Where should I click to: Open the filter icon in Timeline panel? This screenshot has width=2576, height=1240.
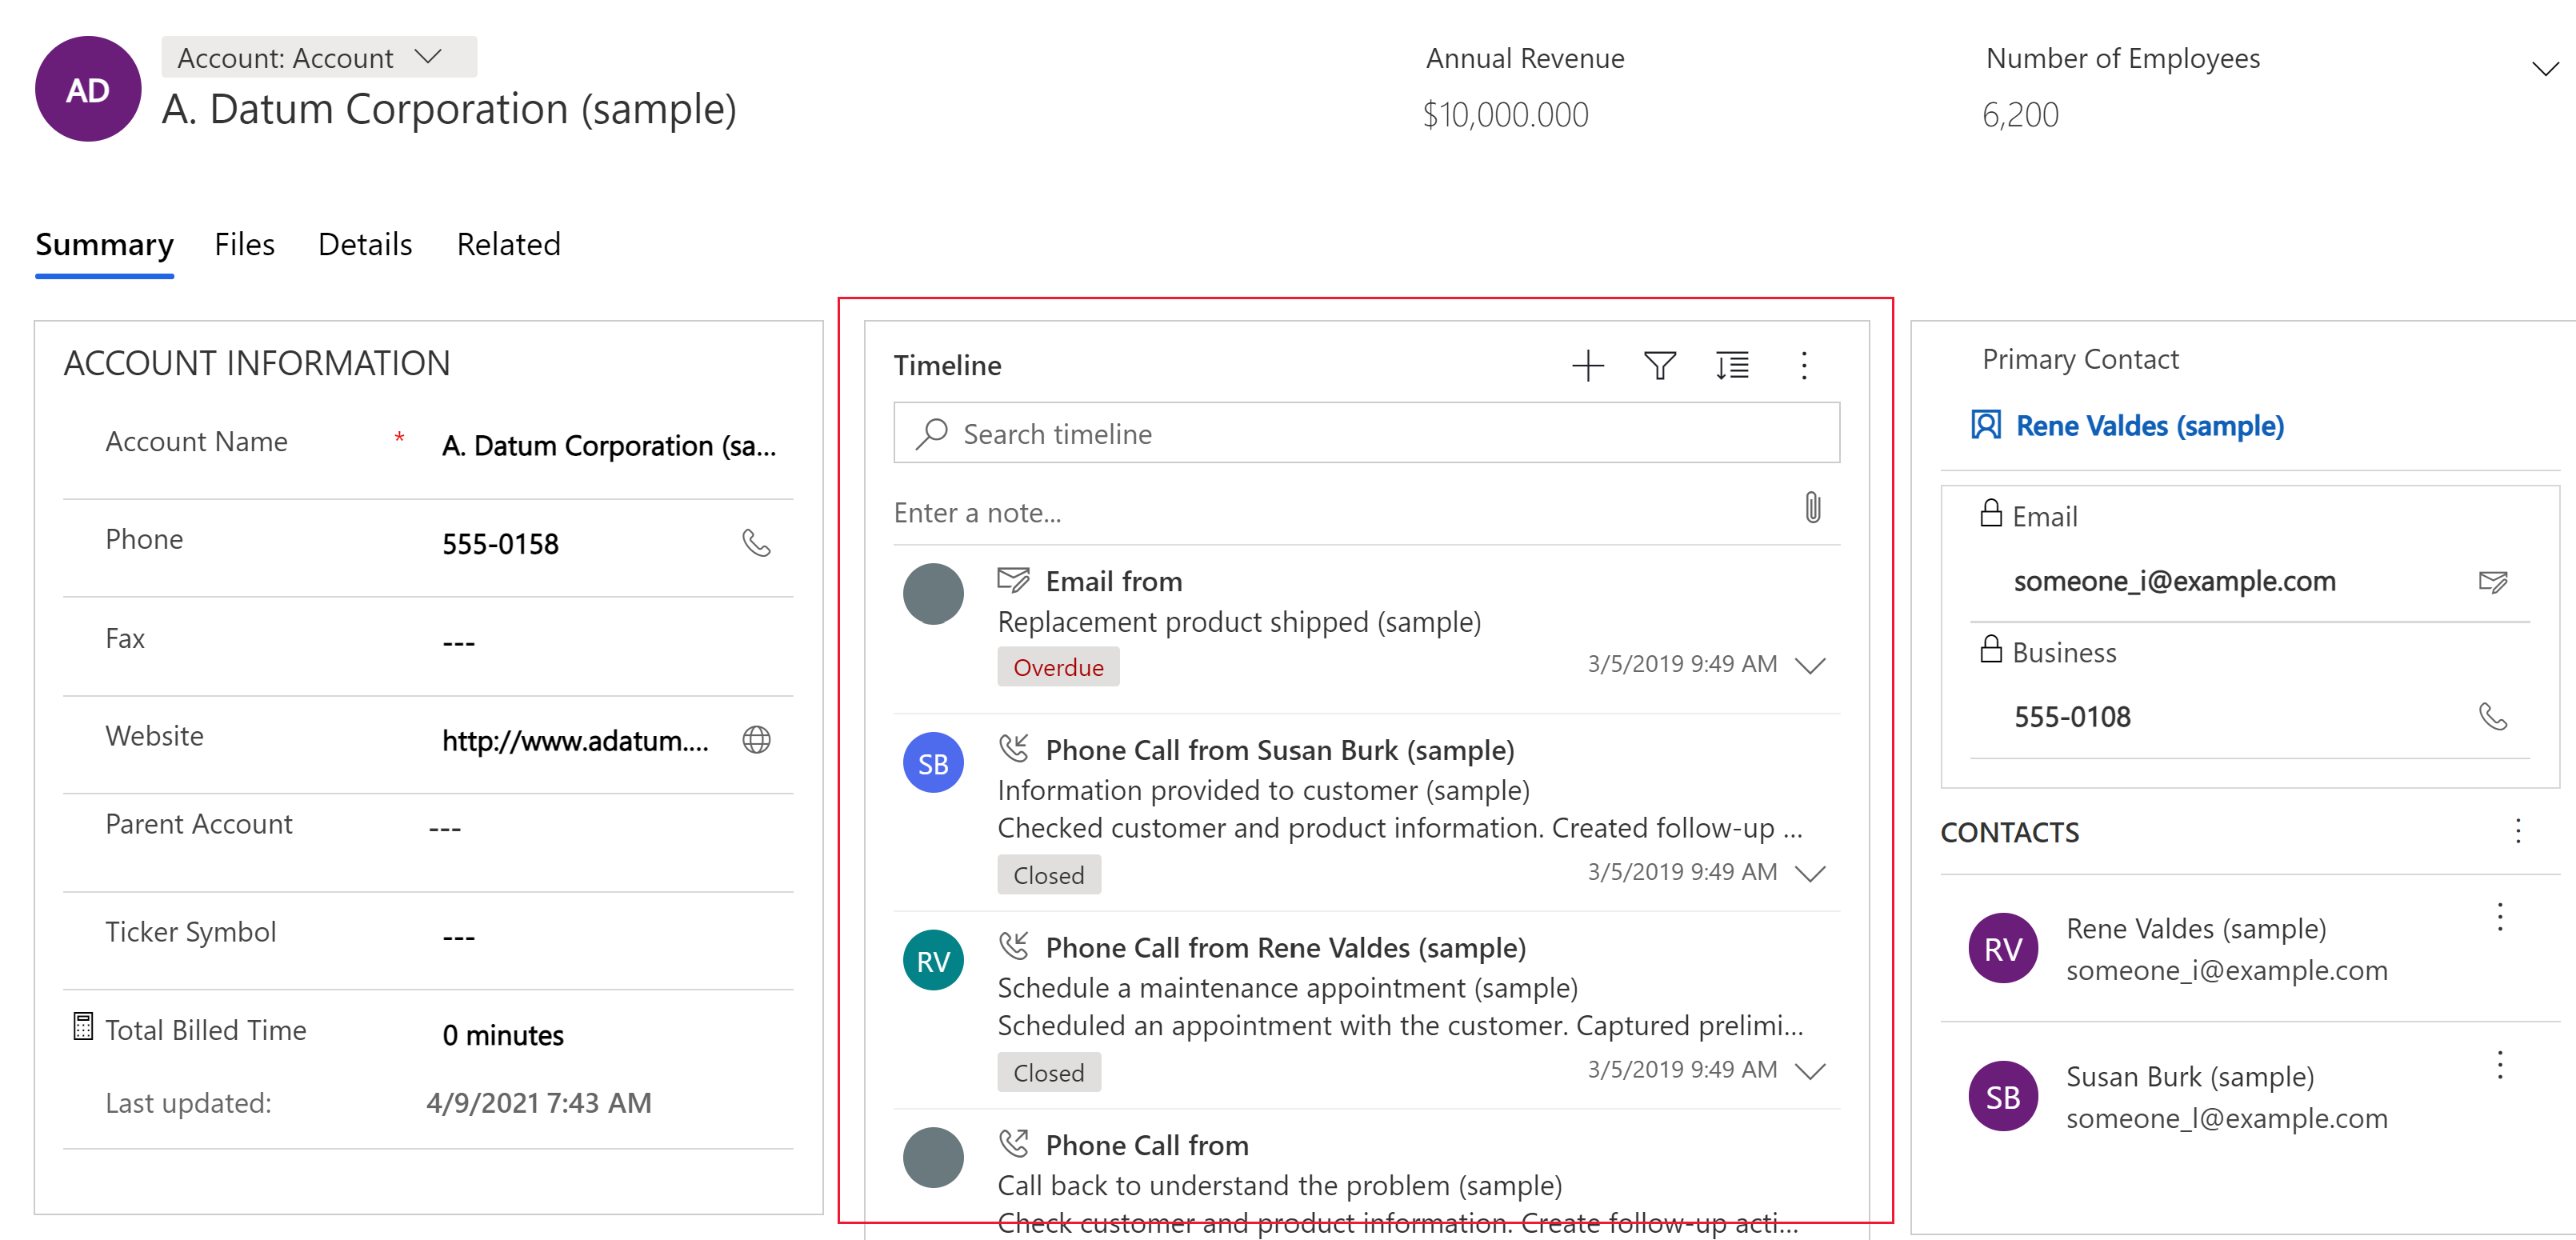[1659, 366]
